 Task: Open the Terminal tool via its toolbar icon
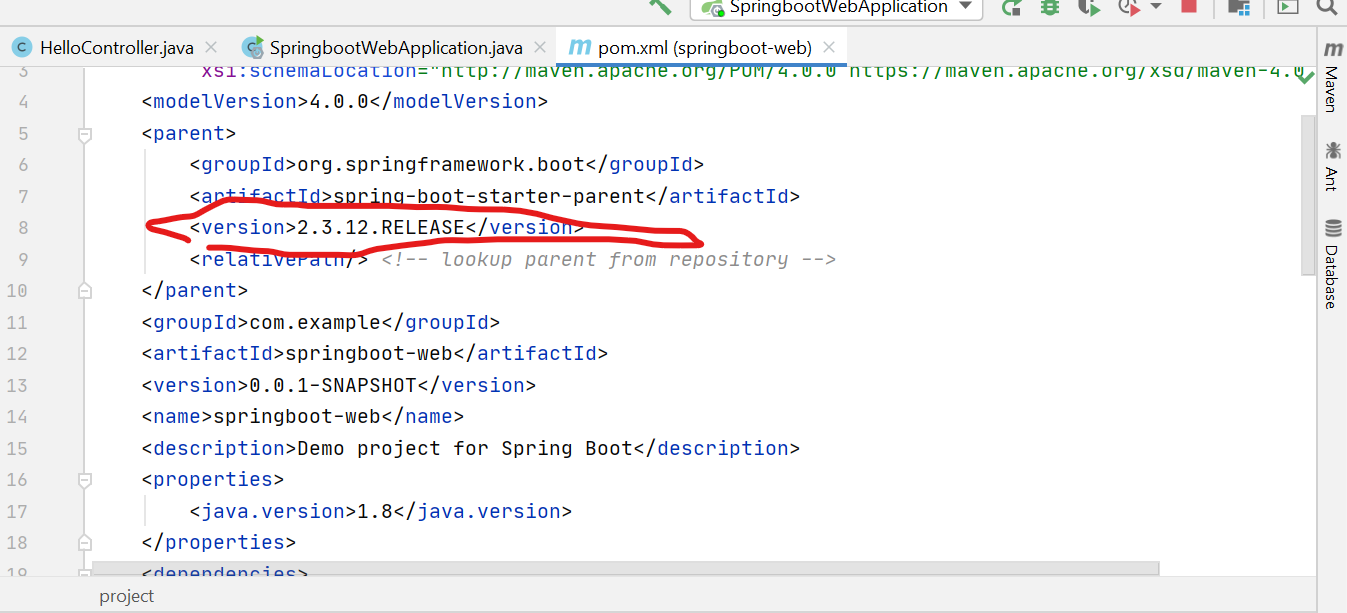[1288, 8]
